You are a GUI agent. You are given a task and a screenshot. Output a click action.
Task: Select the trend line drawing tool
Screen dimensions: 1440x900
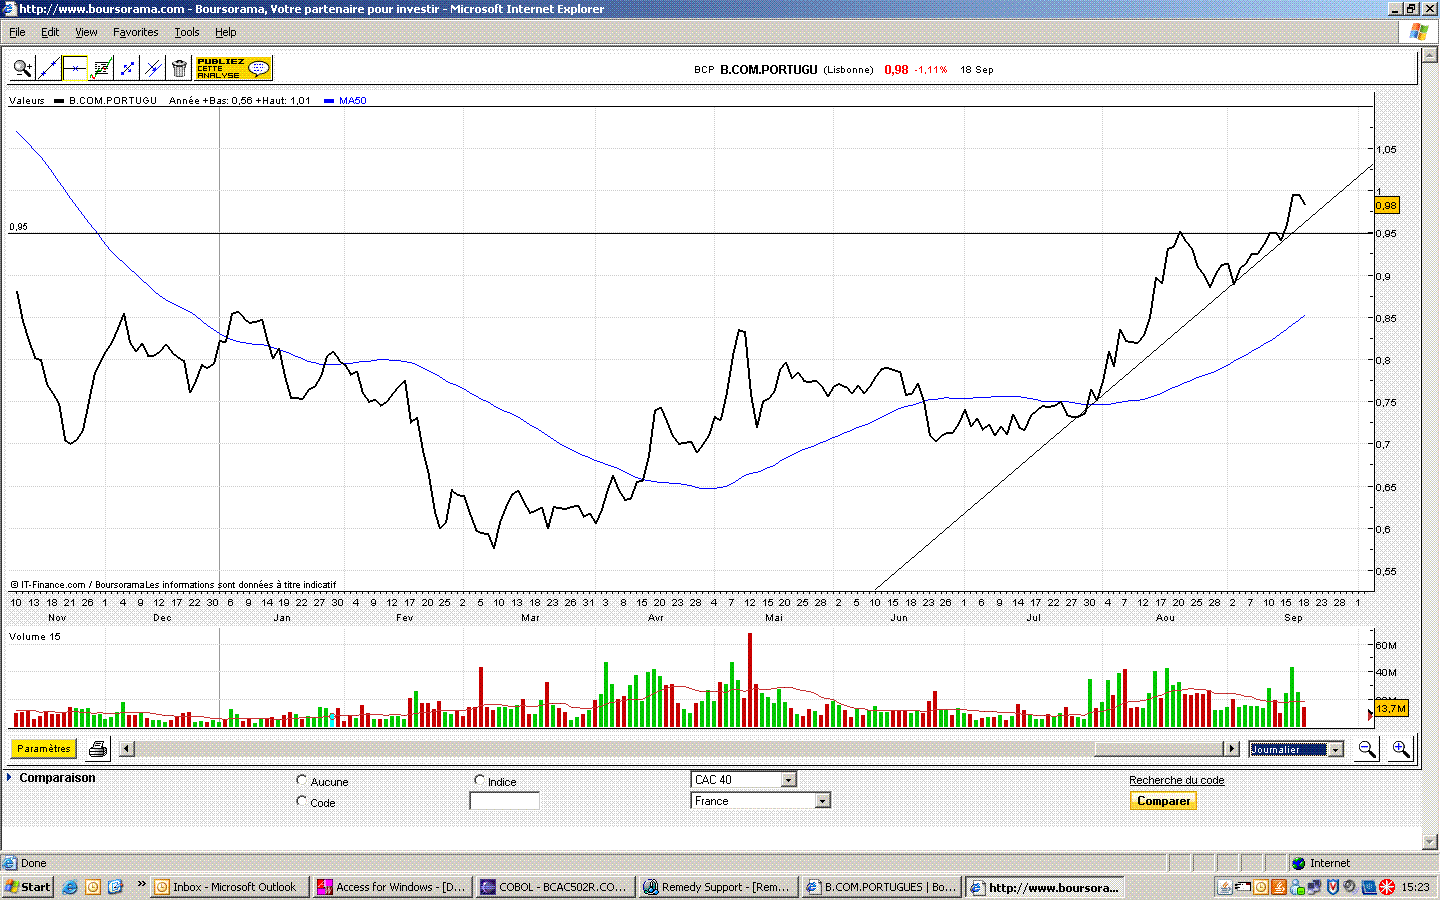(x=48, y=69)
